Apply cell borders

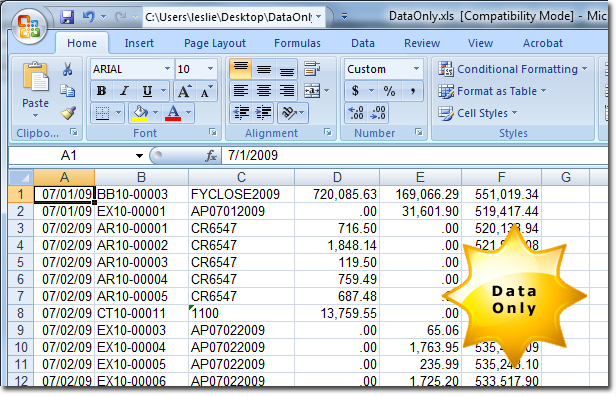(103, 113)
